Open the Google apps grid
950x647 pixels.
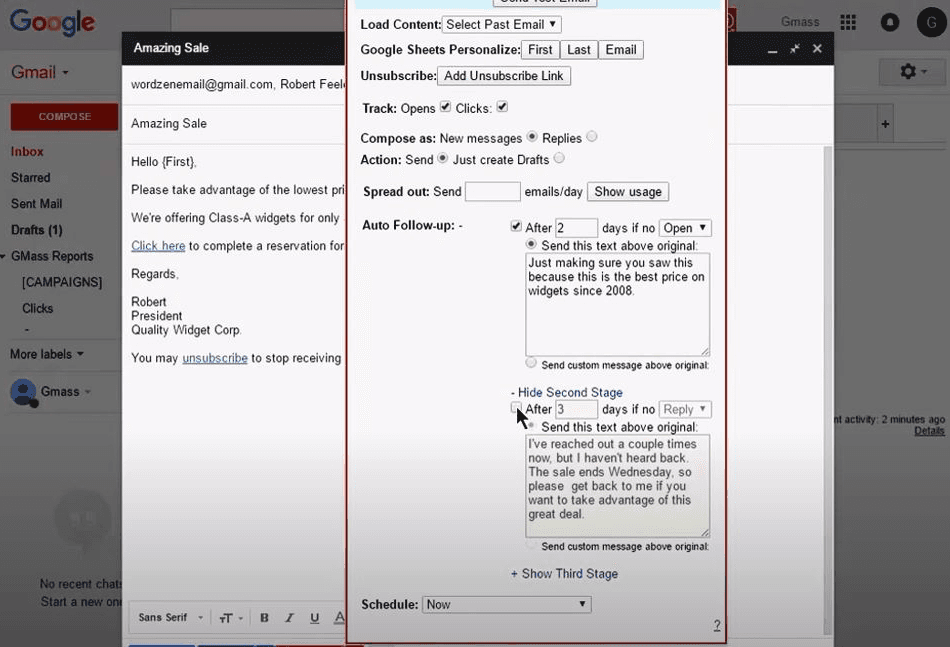tap(847, 21)
